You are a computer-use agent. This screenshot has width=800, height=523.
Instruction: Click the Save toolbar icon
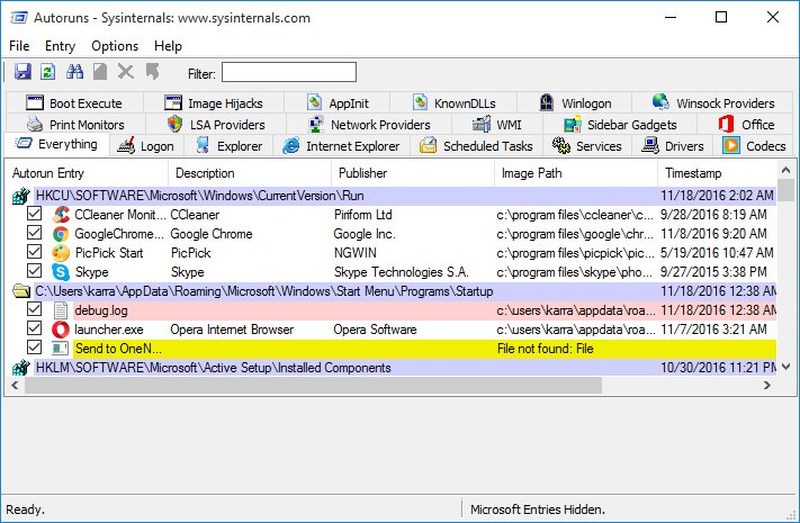22,71
